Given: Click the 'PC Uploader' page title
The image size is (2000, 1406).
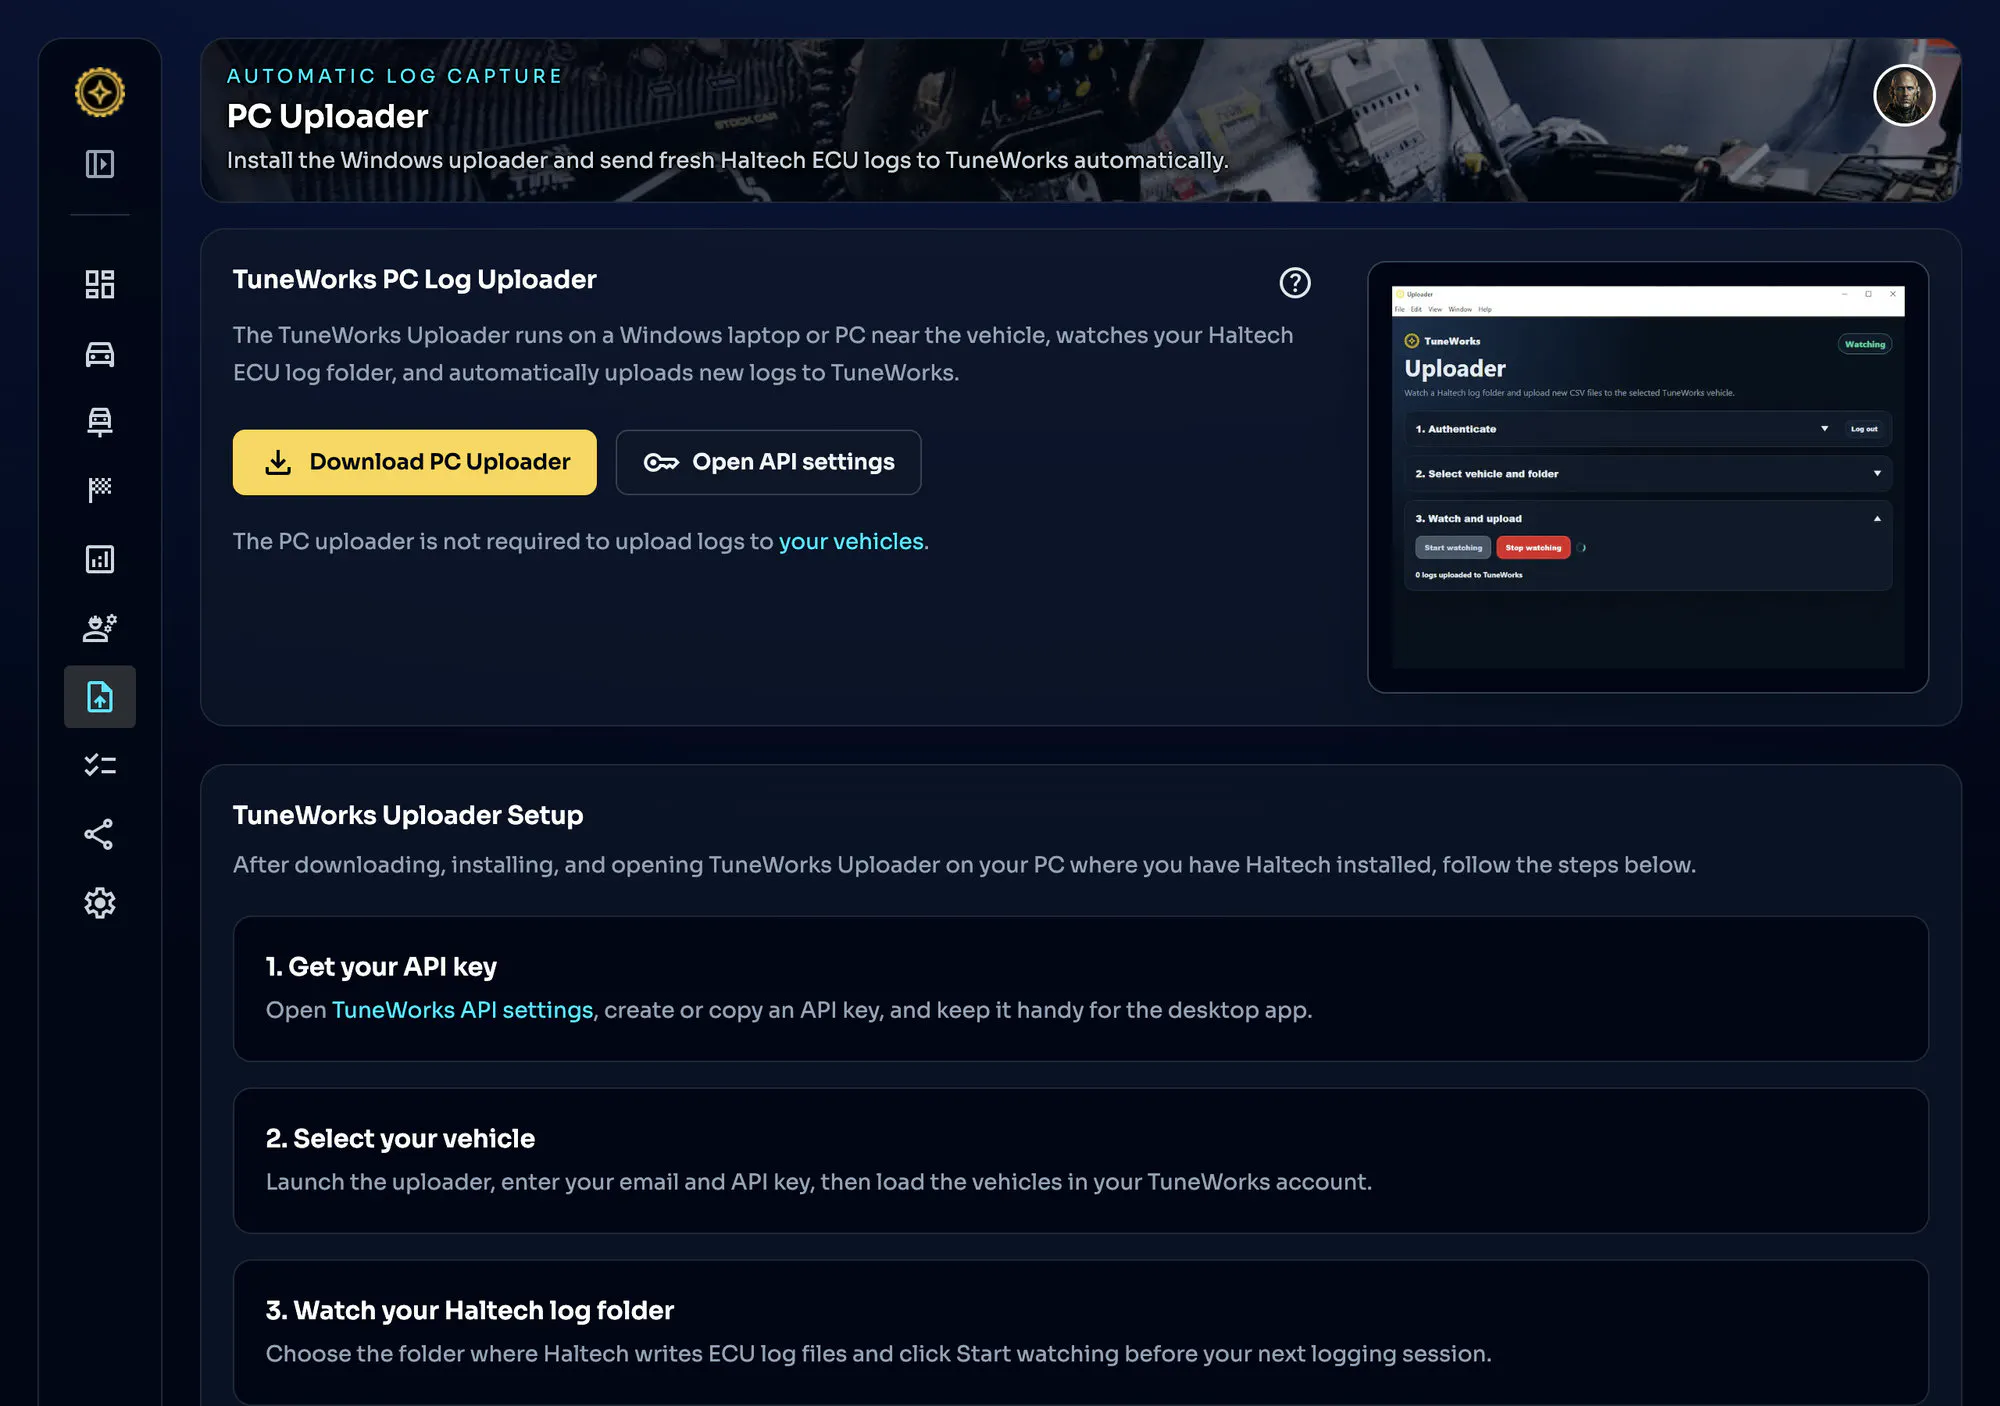Looking at the screenshot, I should tap(328, 116).
